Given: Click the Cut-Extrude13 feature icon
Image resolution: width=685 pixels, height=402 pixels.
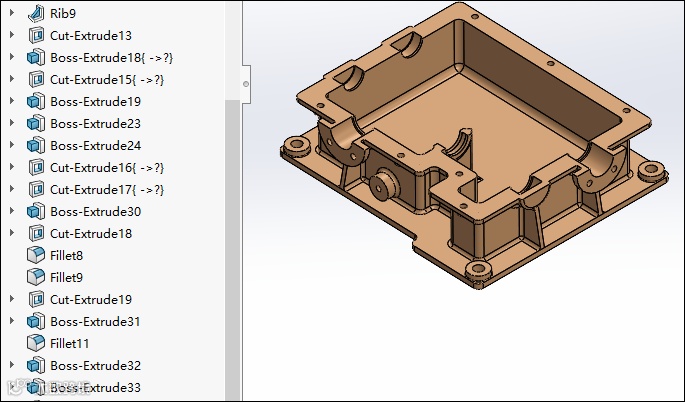Looking at the screenshot, I should [x=36, y=35].
